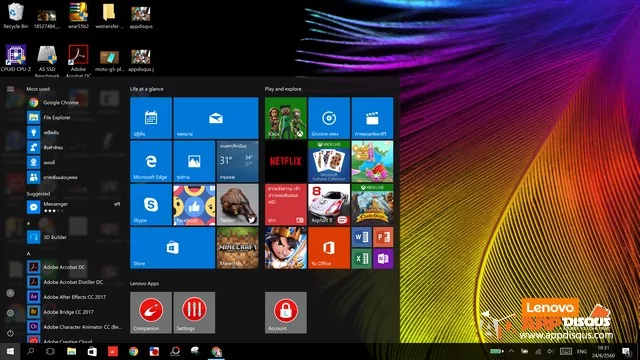Launch the Word small tile

tap(361, 237)
